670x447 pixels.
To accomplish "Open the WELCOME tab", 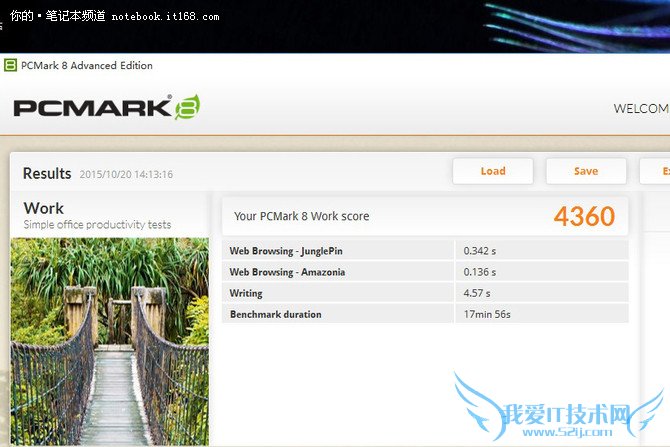I will (x=641, y=109).
